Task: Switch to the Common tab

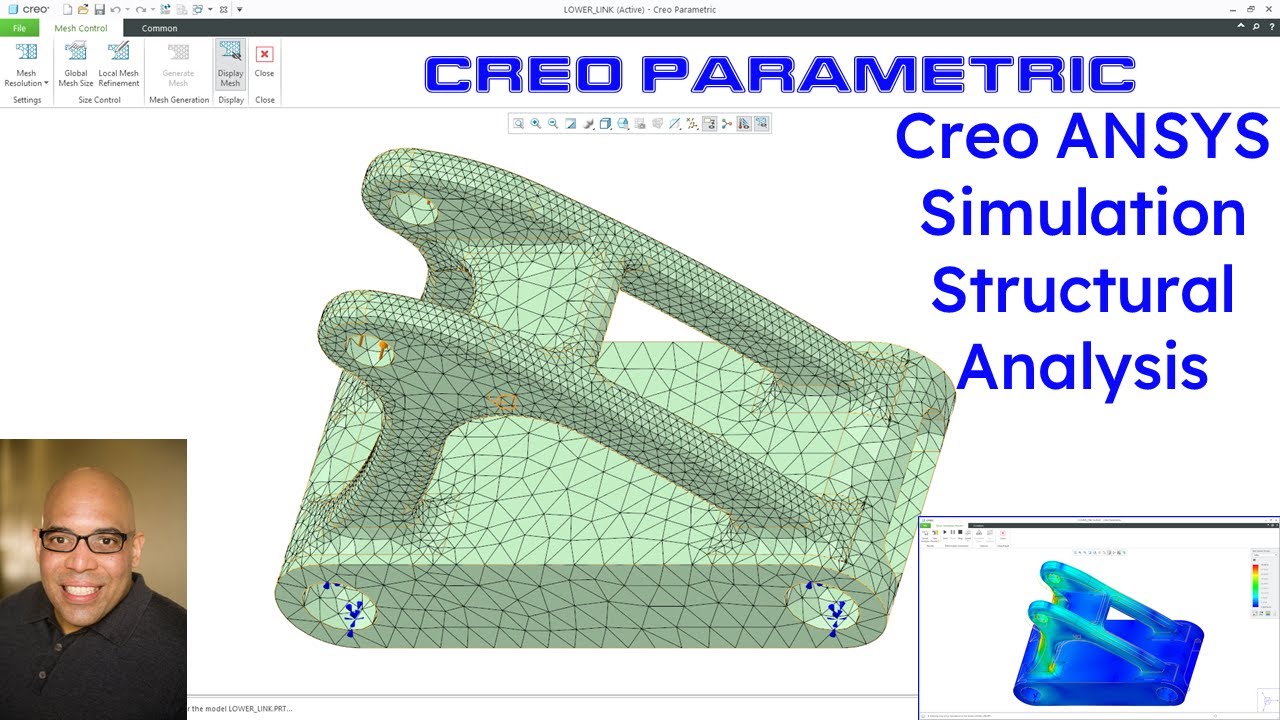Action: click(159, 28)
